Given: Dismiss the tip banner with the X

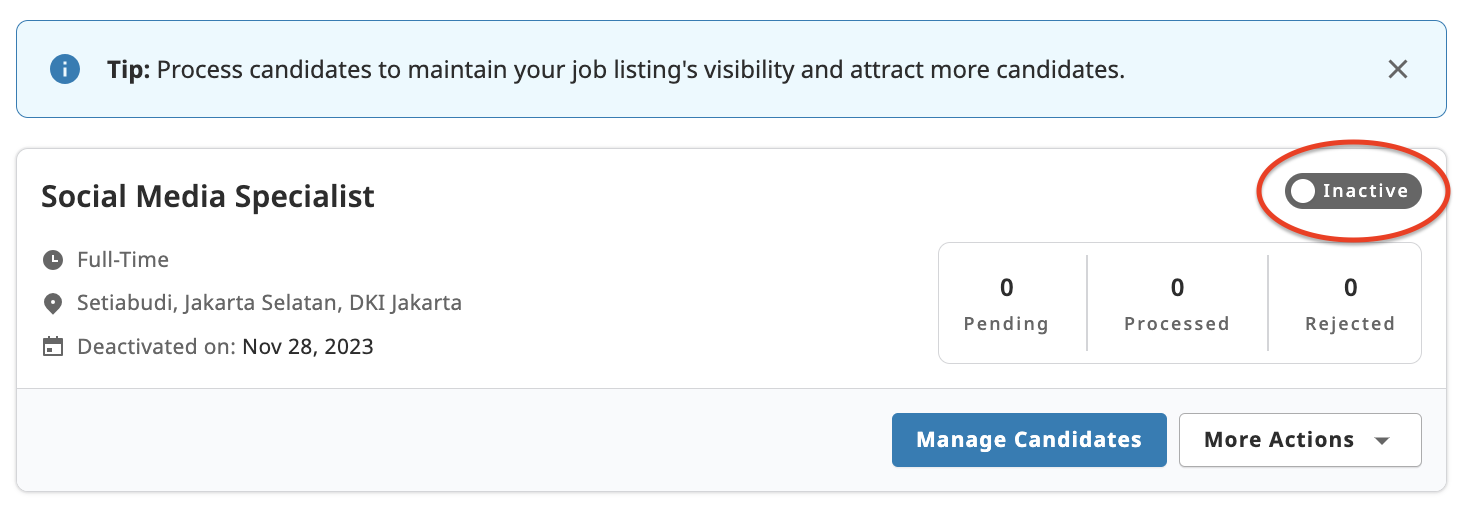Looking at the screenshot, I should [x=1398, y=69].
